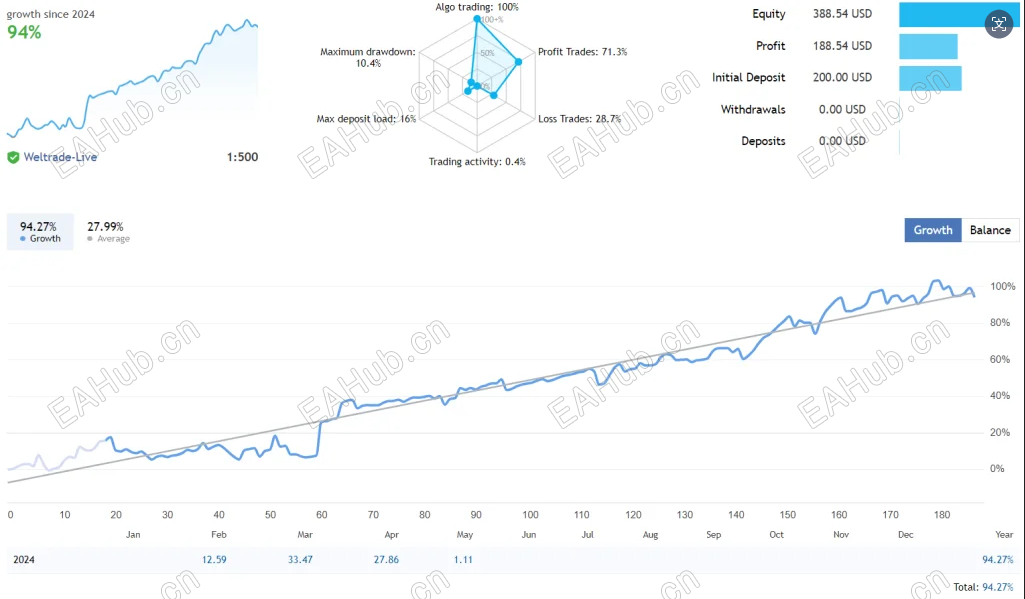This screenshot has height=599, width=1025.
Task: Toggle the 94.27% Growth series legend
Action: 40,231
